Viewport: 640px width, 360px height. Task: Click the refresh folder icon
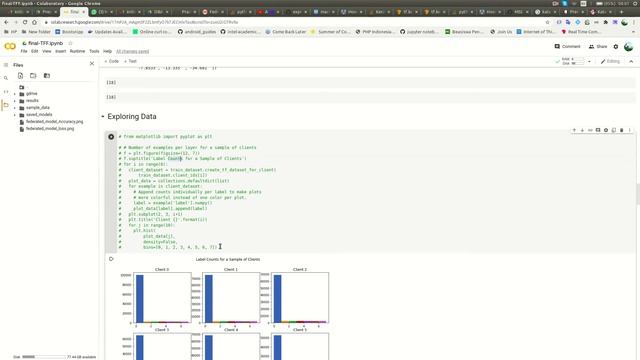click(x=33, y=76)
